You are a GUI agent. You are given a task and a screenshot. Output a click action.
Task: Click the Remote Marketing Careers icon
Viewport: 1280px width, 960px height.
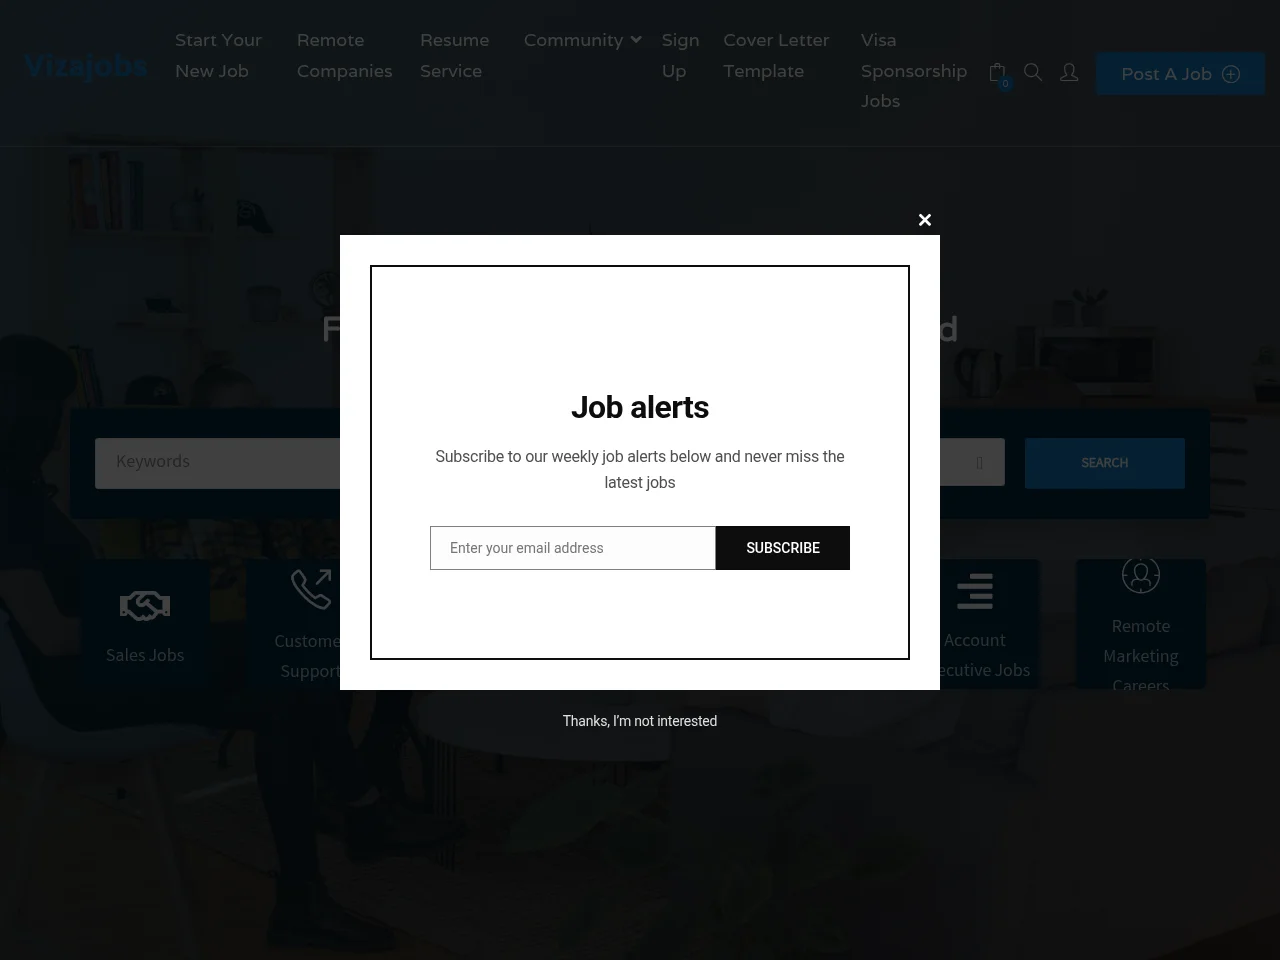[1141, 574]
